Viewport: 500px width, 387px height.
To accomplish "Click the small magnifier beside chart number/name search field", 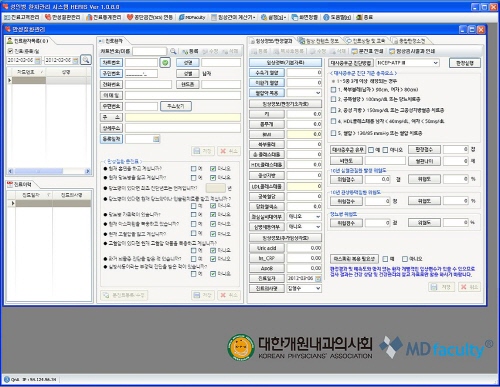I will (x=173, y=51).
